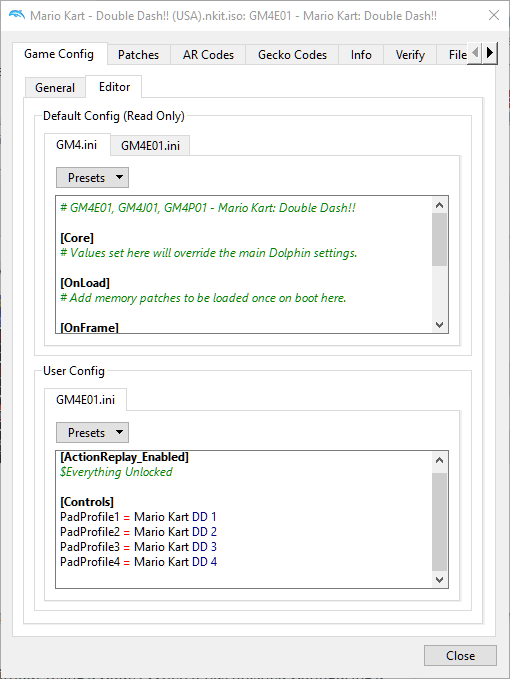Click the Close button

click(x=460, y=656)
